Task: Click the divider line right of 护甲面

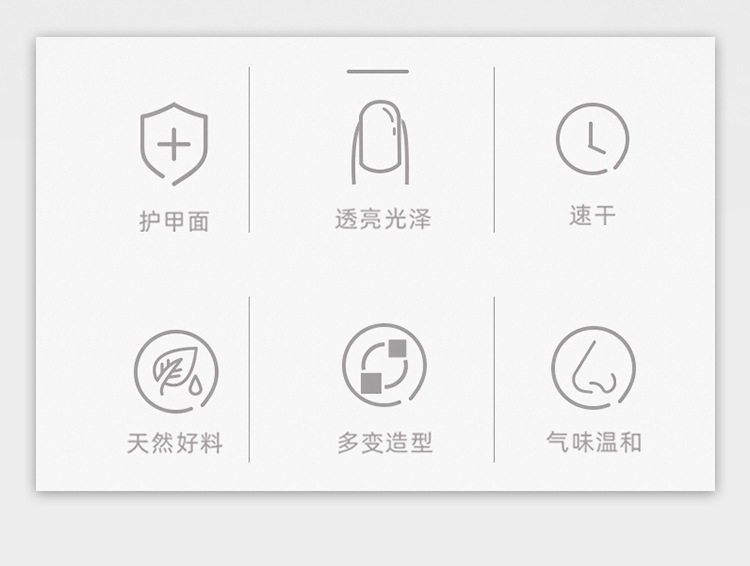Action: pyautogui.click(x=249, y=150)
